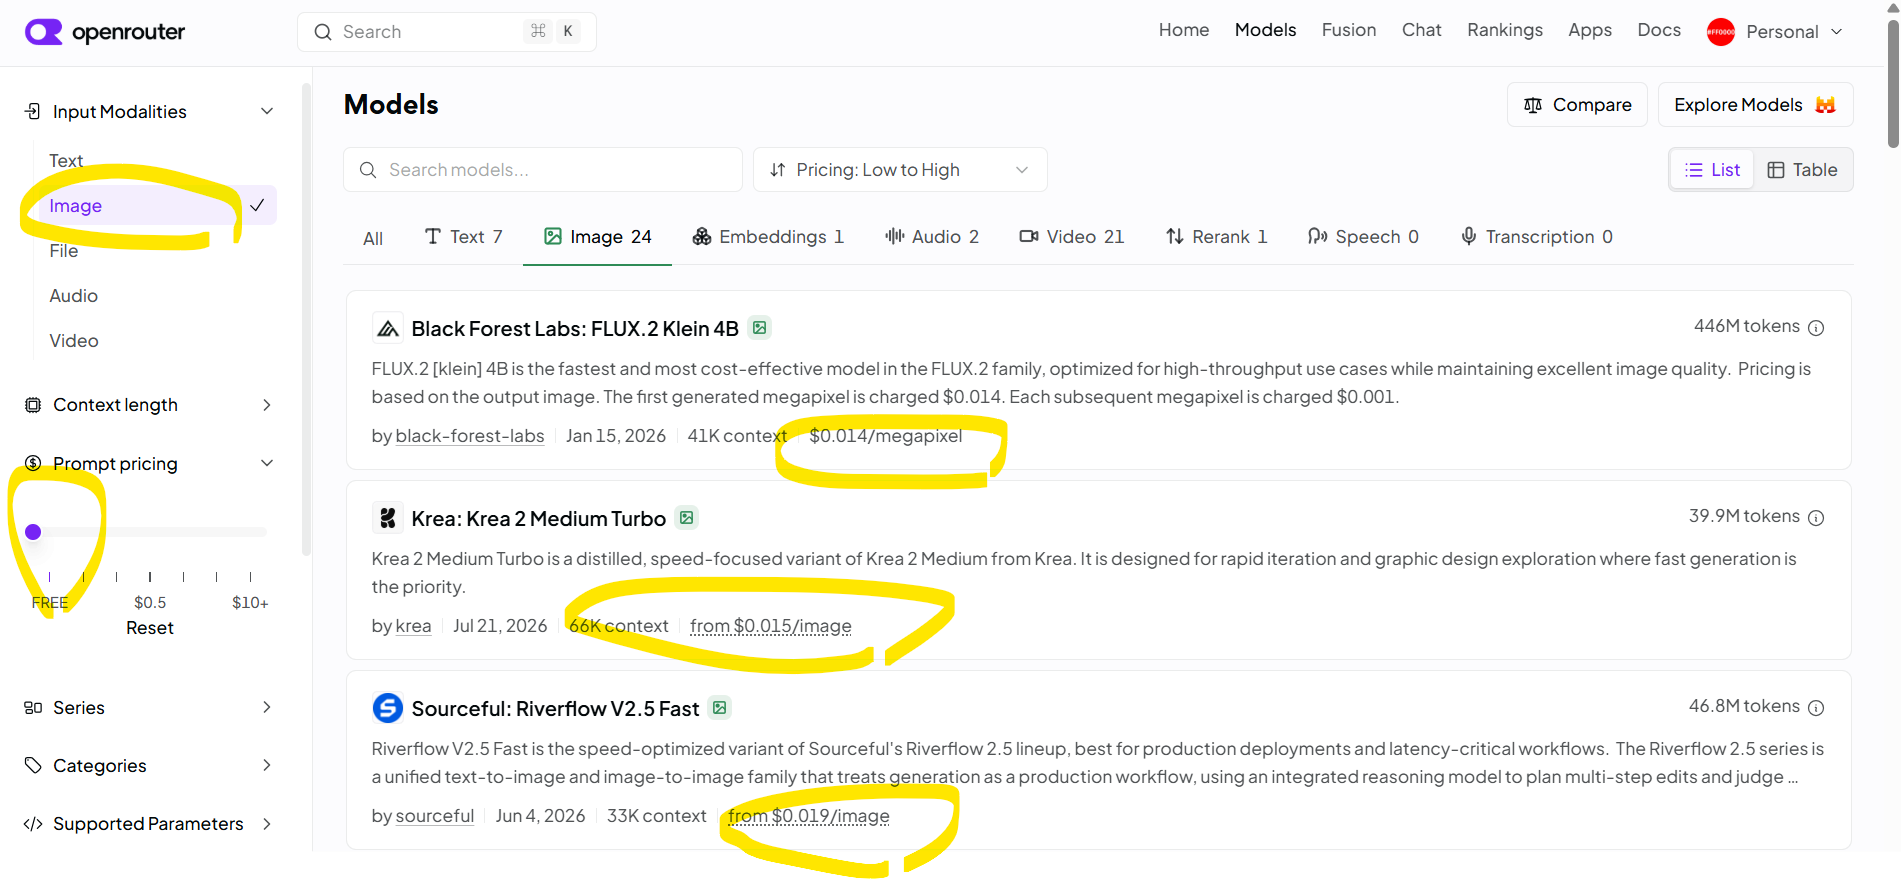Click the Context length section icon

[33, 405]
